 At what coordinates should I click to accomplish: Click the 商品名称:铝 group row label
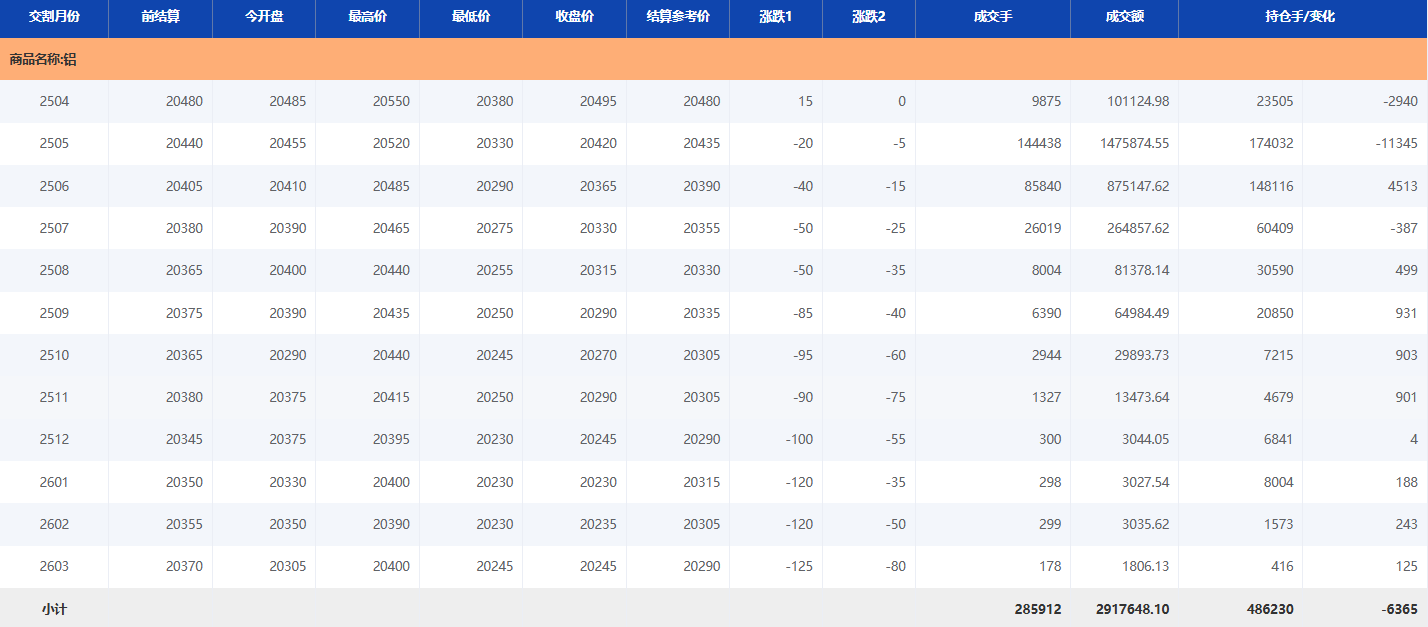click(x=43, y=60)
